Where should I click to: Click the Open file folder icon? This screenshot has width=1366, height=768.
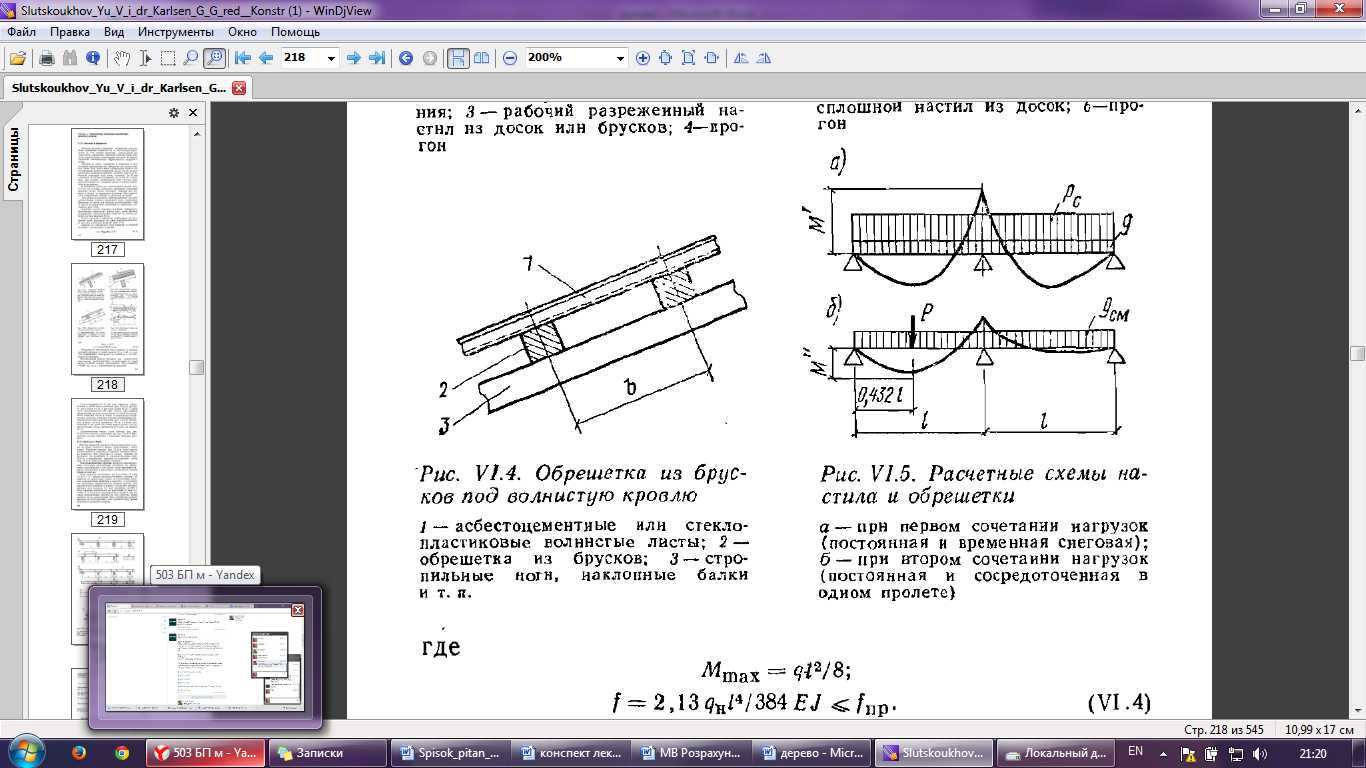pos(17,58)
